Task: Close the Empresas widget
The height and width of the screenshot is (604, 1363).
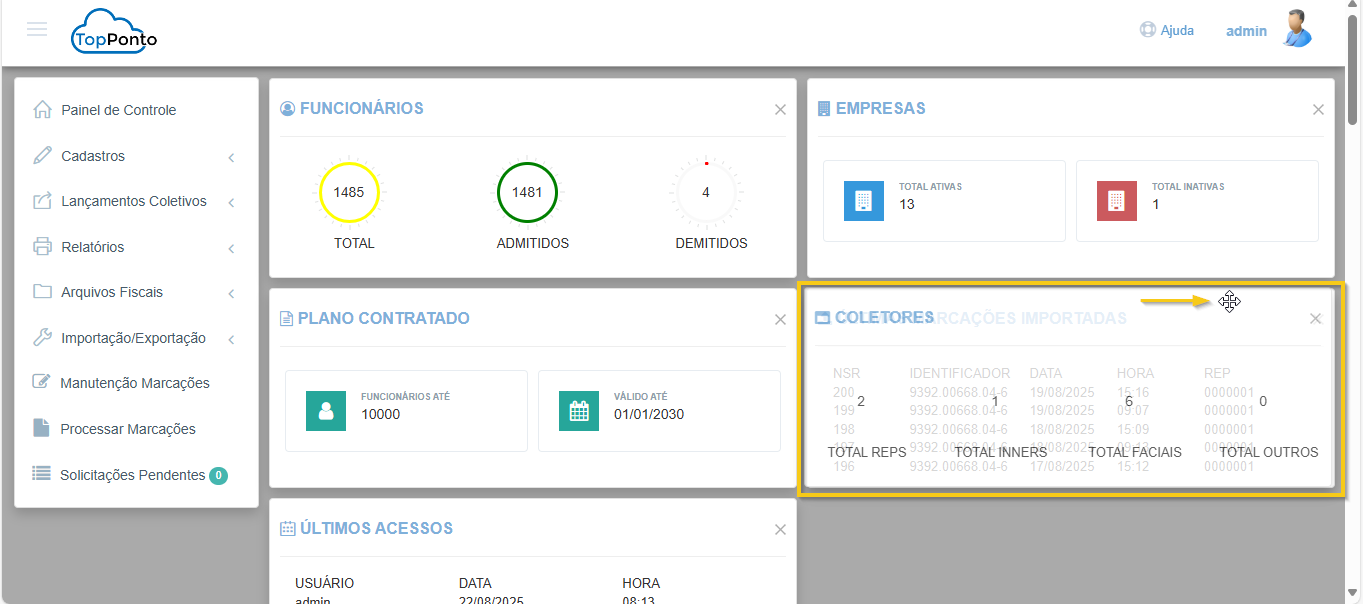Action: click(1318, 110)
